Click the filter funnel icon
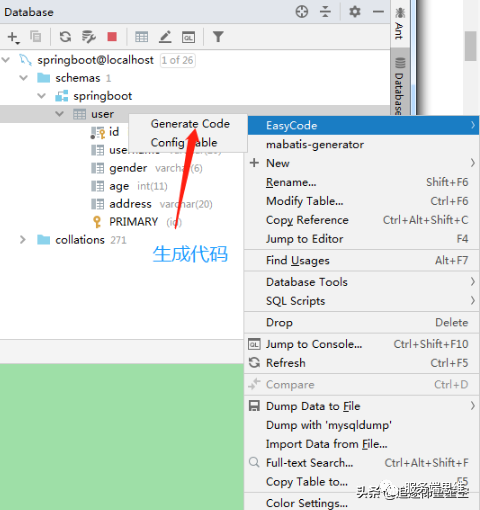 pos(218,37)
